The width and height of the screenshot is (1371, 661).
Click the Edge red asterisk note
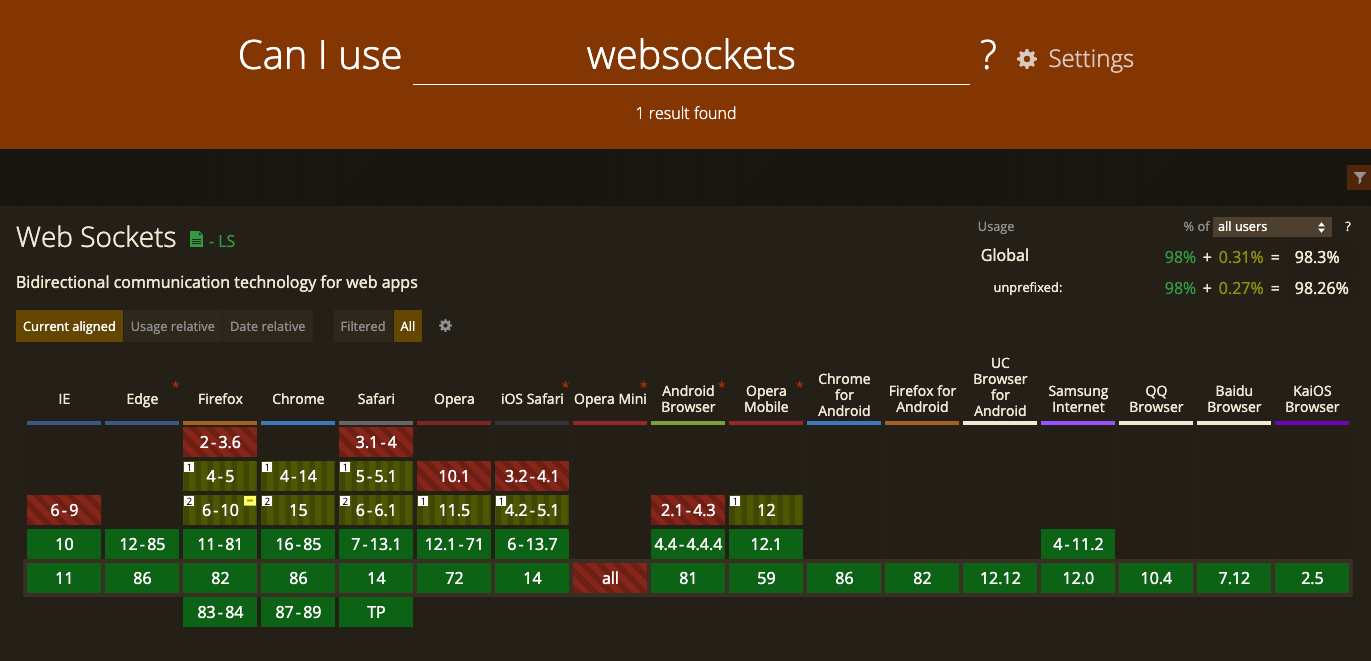point(176,385)
